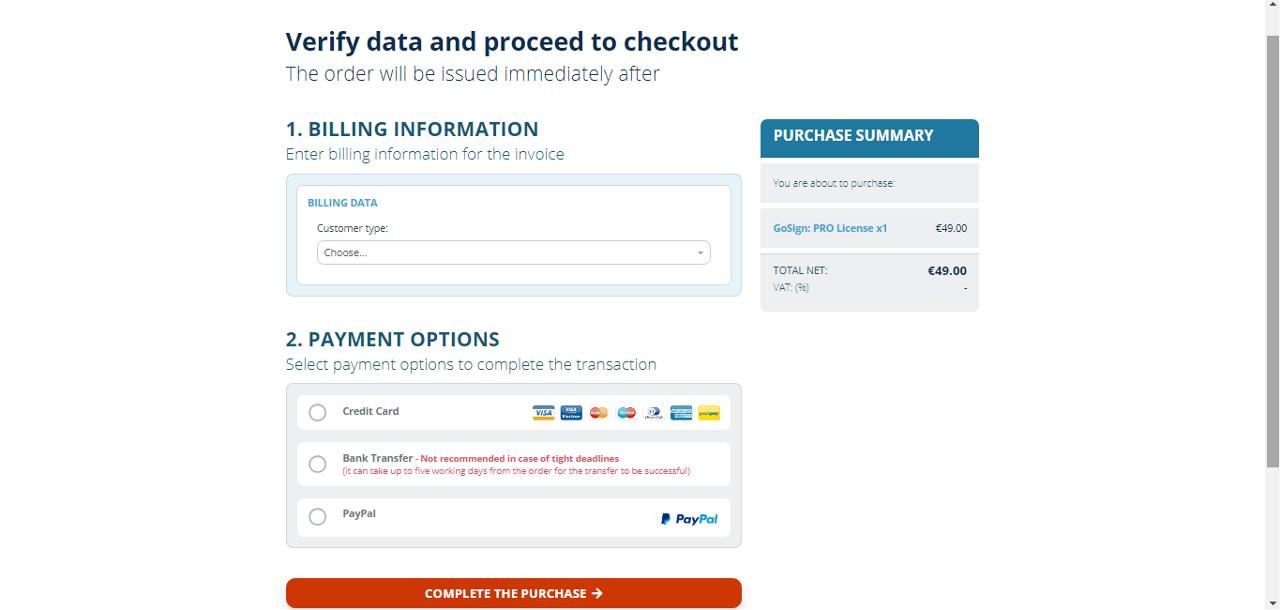Click the PayPal logo

(689, 519)
